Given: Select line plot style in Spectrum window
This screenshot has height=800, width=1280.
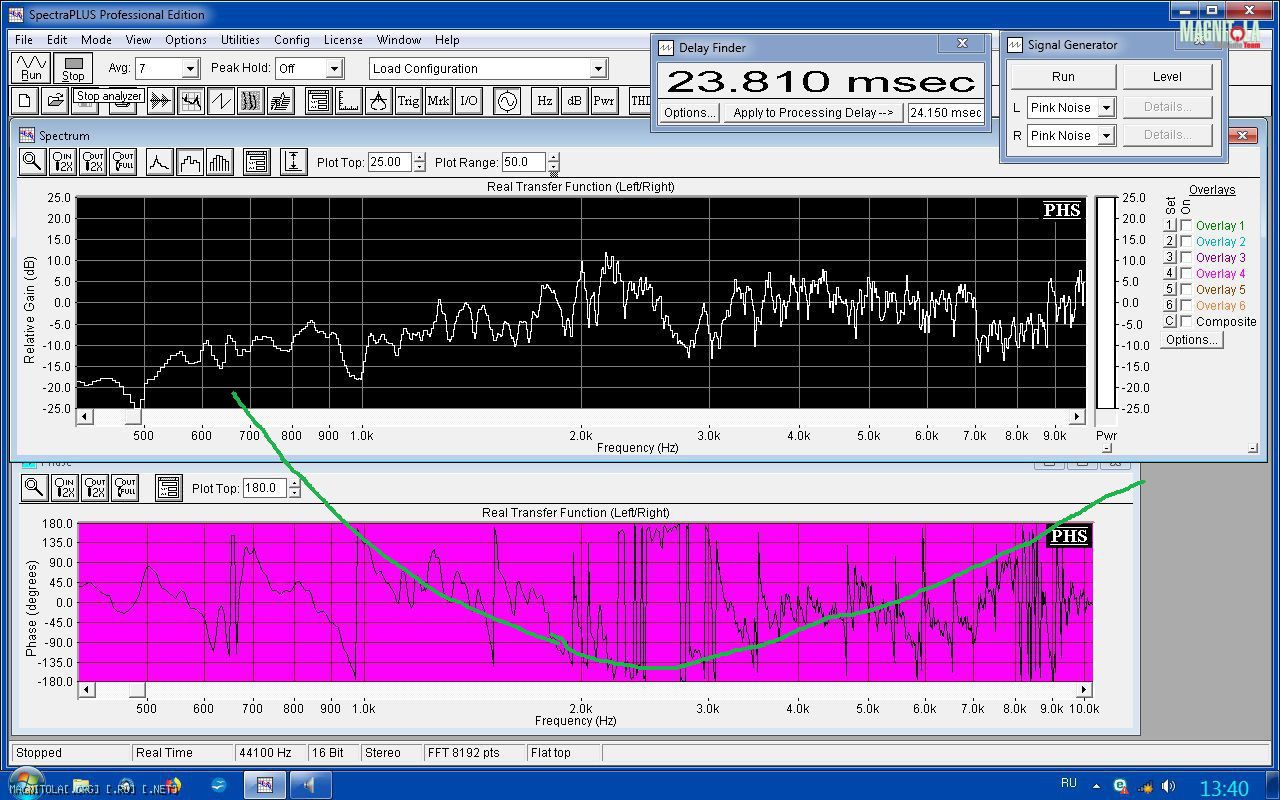Looking at the screenshot, I should pos(159,162).
